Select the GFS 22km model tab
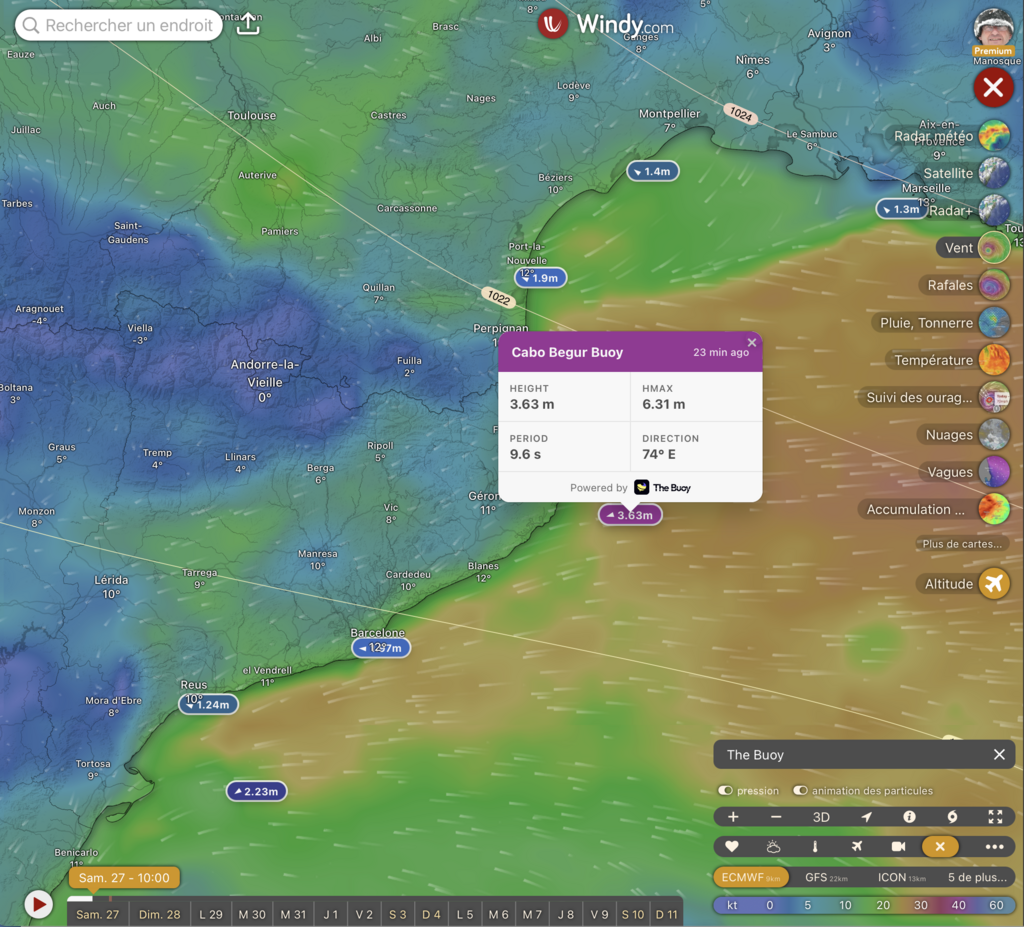 point(826,877)
